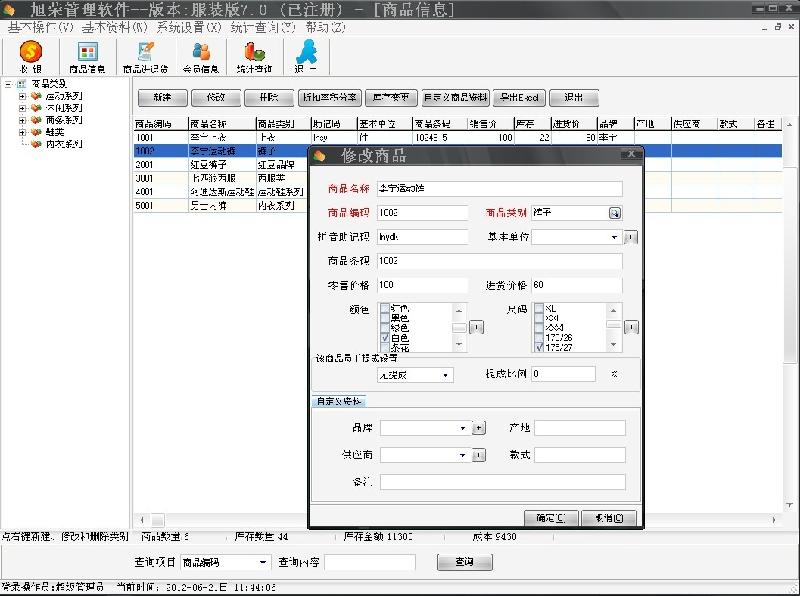Image resolution: width=800 pixels, height=596 pixels.
Task: Open the 商品类别 category dropdown
Action: click(x=614, y=213)
